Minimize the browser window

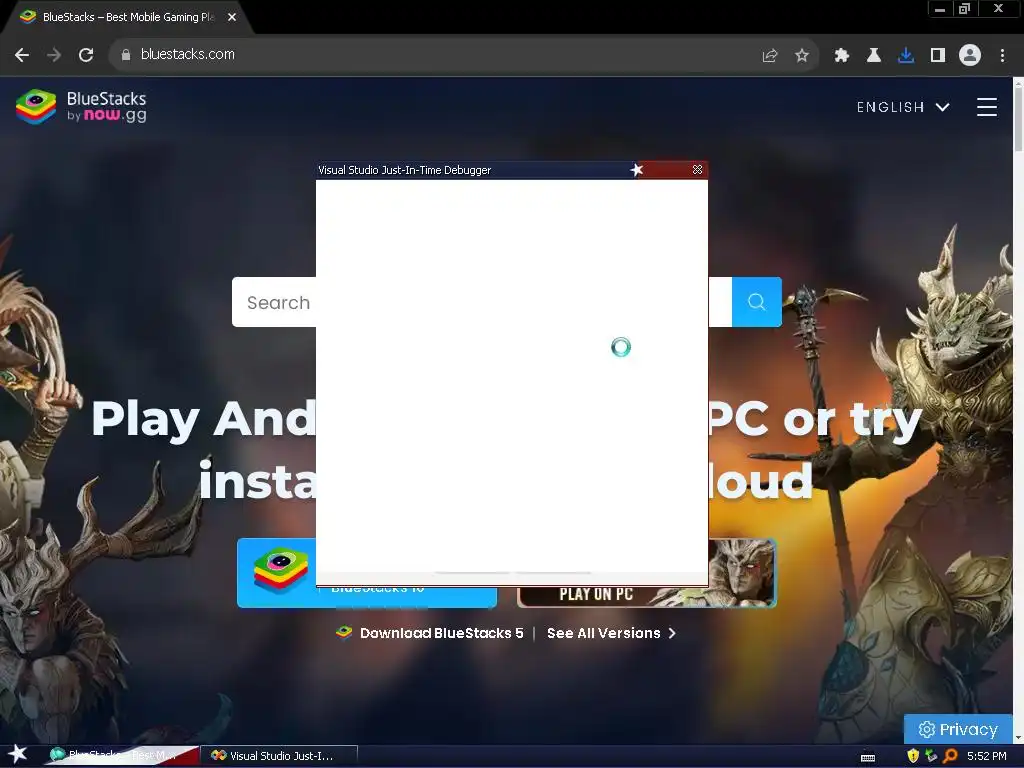940,9
